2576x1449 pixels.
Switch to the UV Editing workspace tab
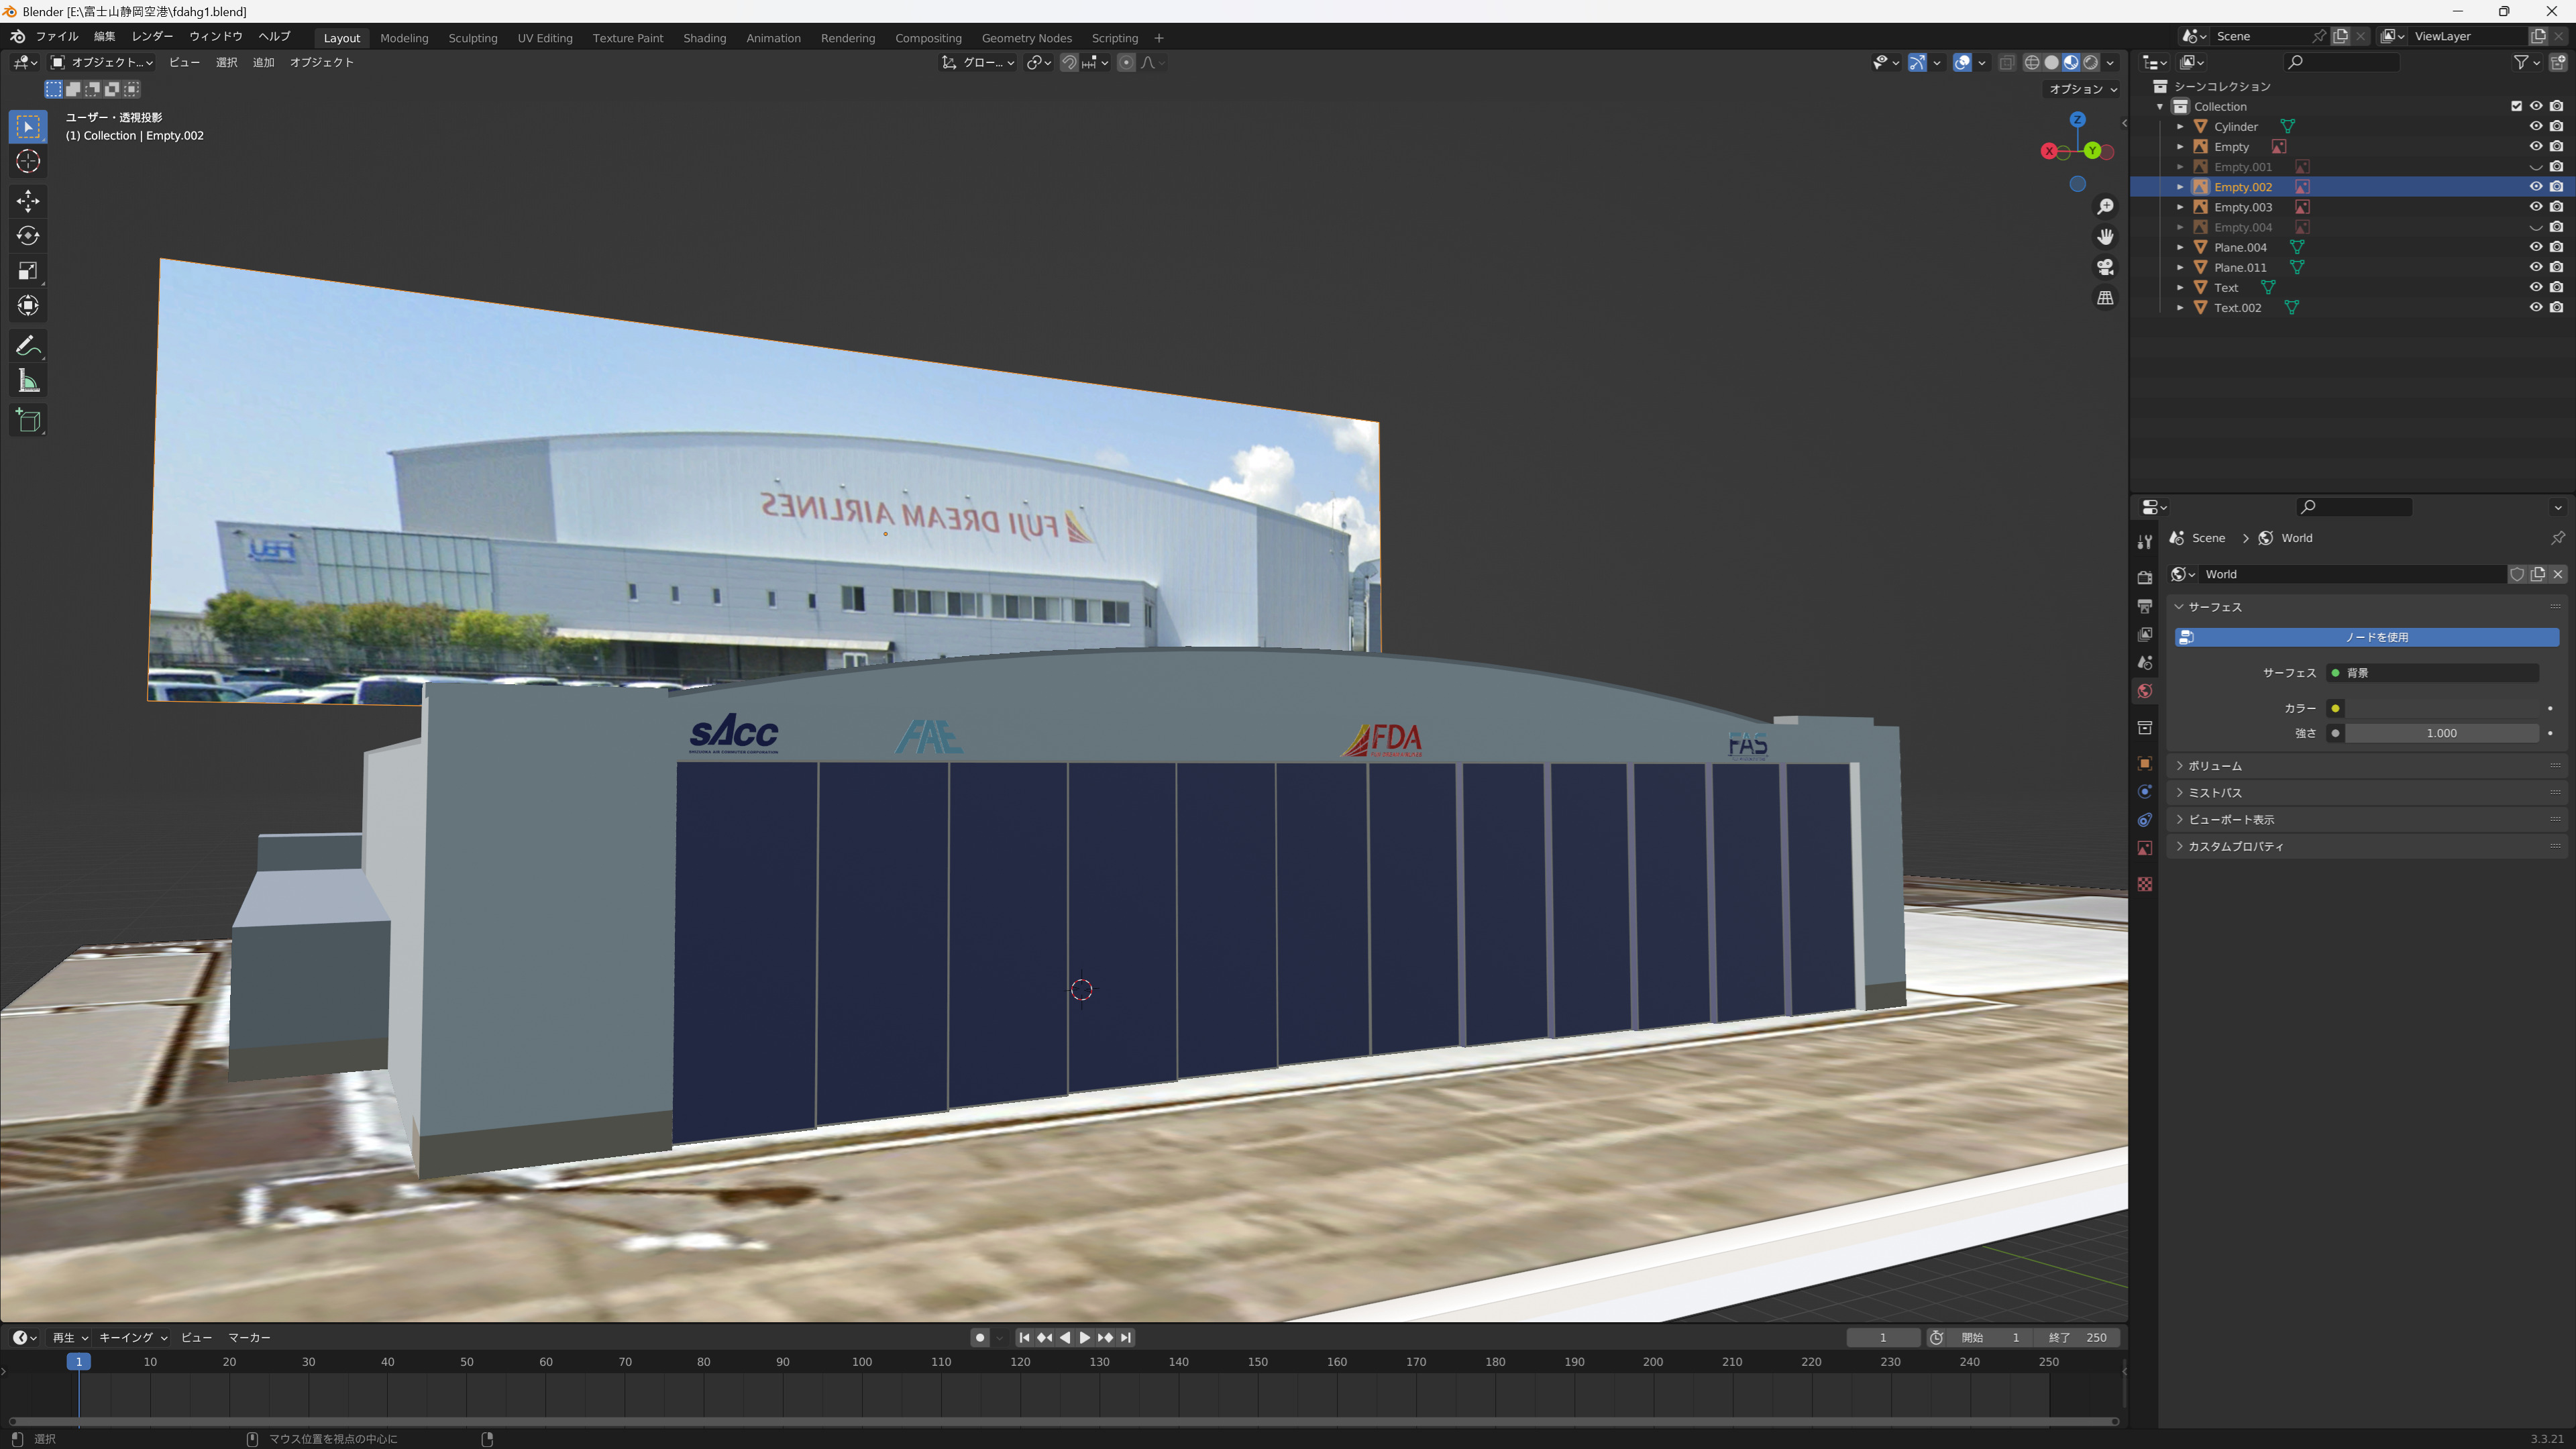tap(545, 38)
